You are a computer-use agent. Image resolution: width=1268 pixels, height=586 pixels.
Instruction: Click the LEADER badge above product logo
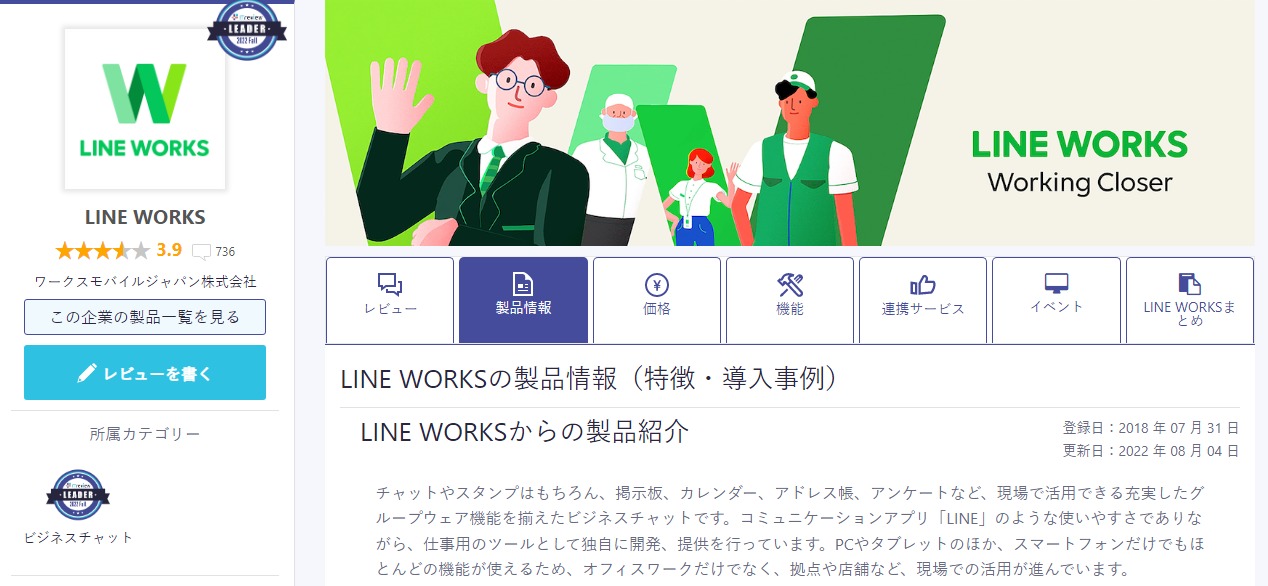tap(246, 28)
